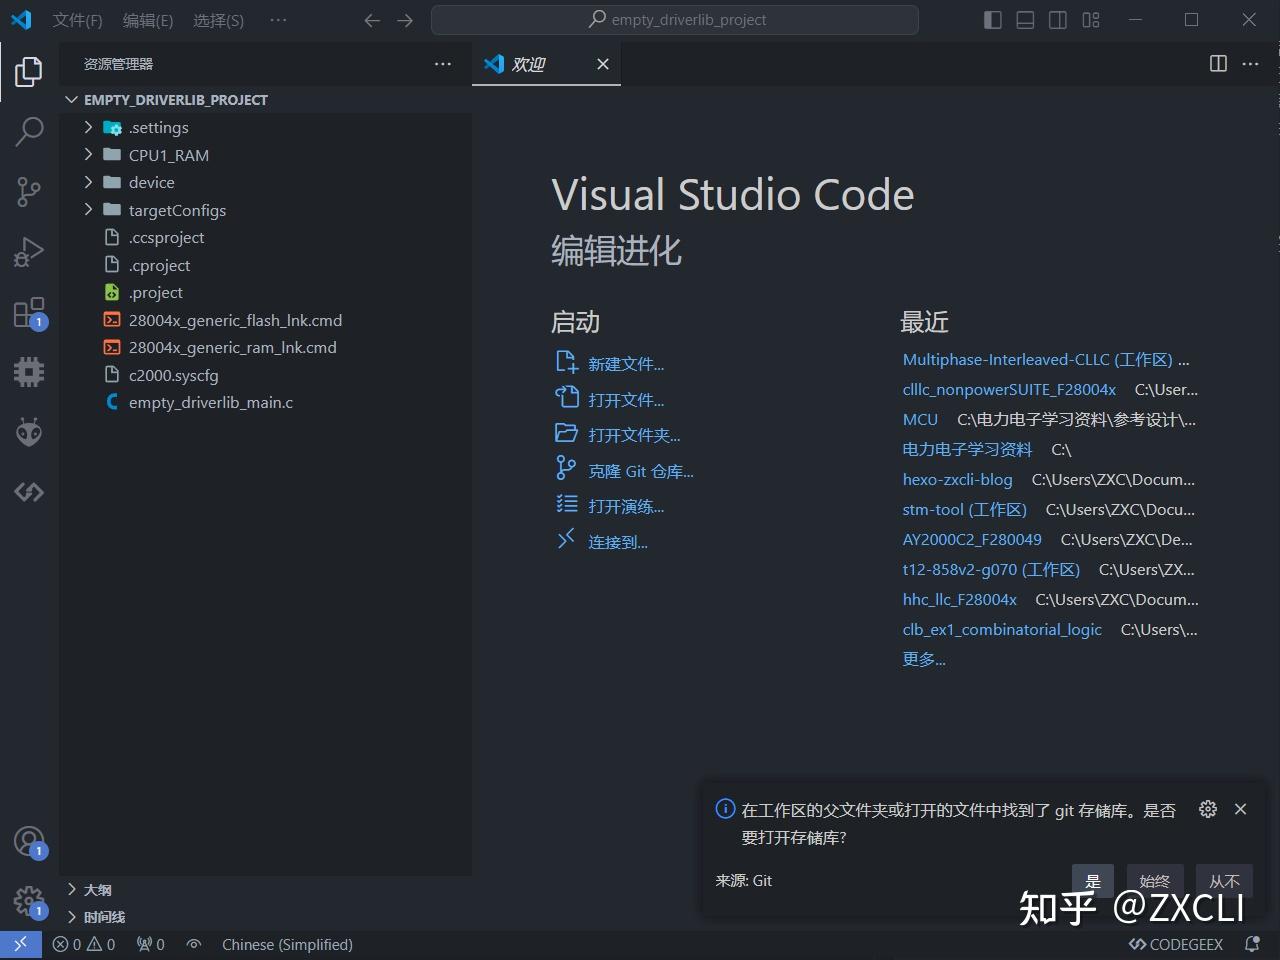This screenshot has width=1280, height=960.
Task: Toggle the bottom panel visibility
Action: pos(1024,19)
